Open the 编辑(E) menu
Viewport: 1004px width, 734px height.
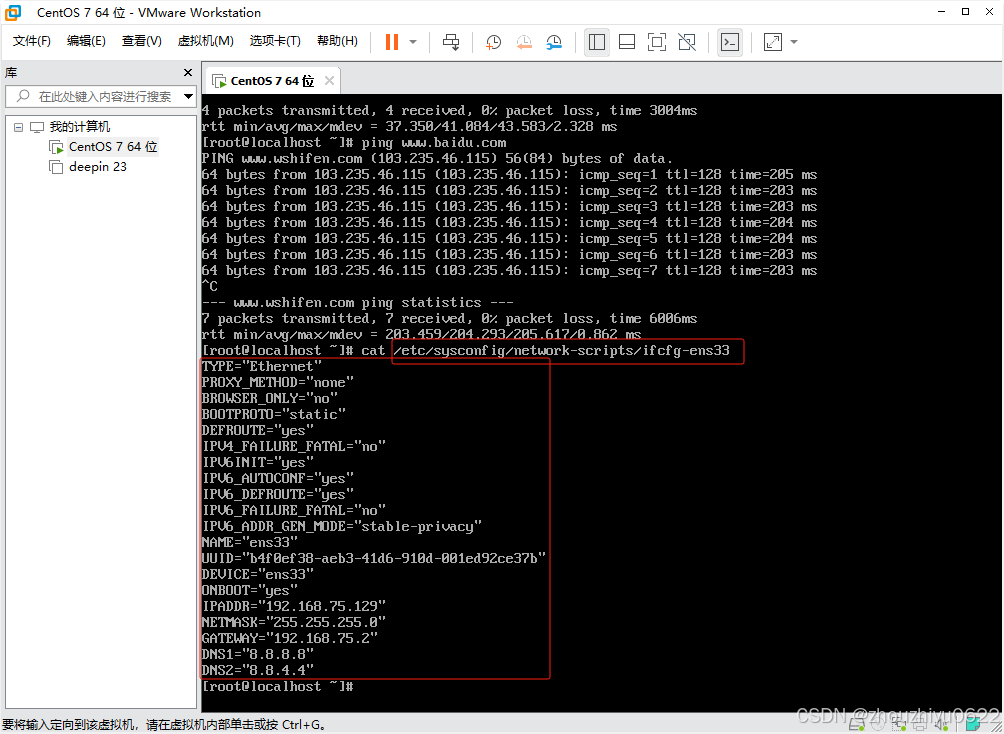(86, 41)
